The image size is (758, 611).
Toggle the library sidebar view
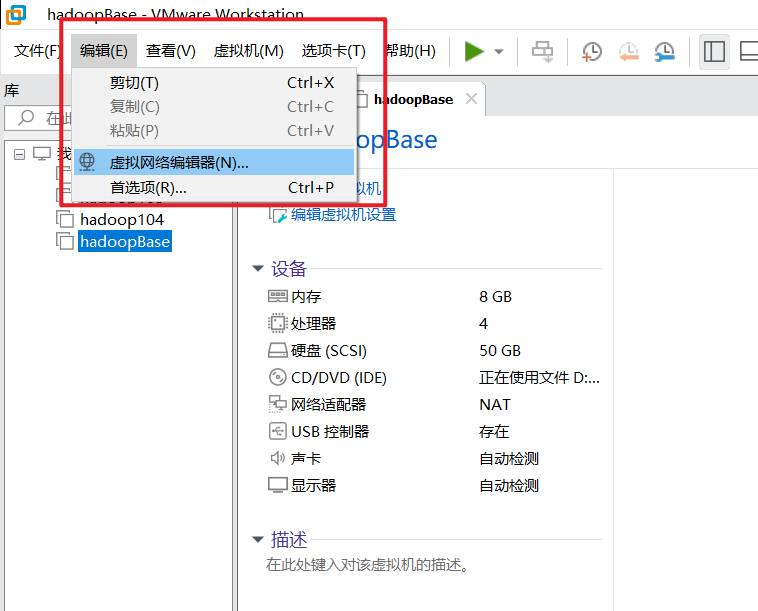coord(714,51)
